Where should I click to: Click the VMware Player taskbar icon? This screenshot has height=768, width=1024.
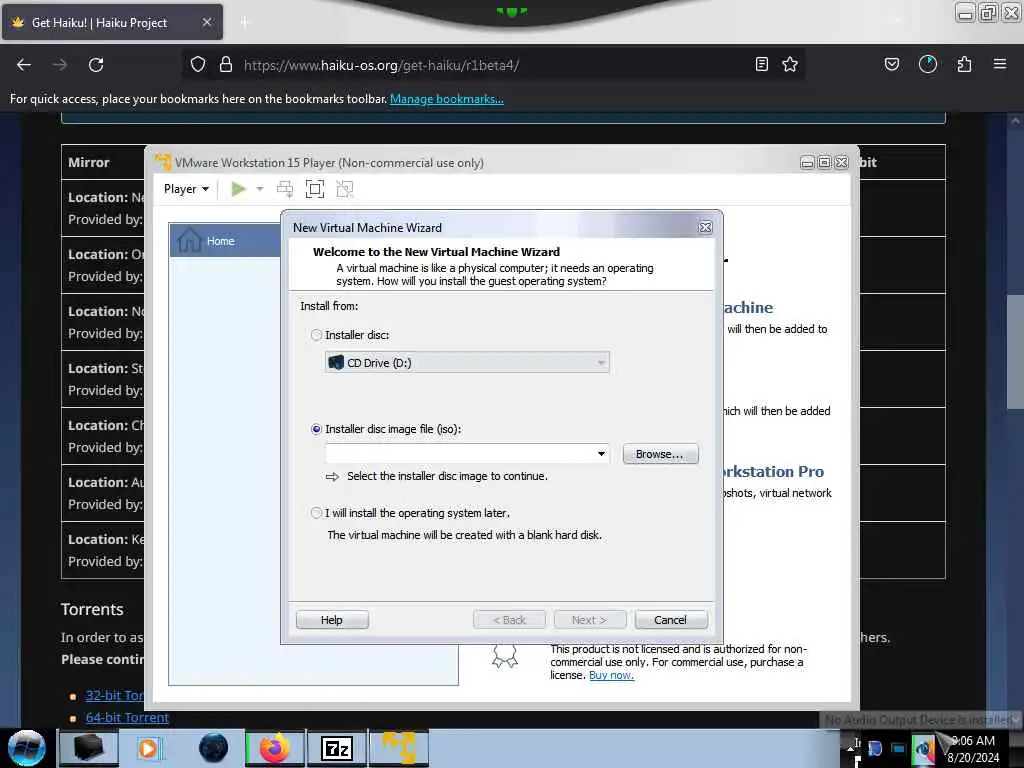tap(399, 748)
